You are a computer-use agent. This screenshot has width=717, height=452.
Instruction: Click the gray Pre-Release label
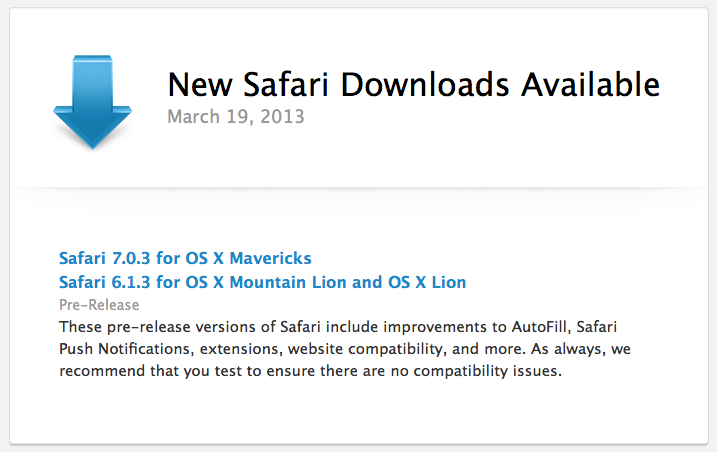tap(99, 304)
